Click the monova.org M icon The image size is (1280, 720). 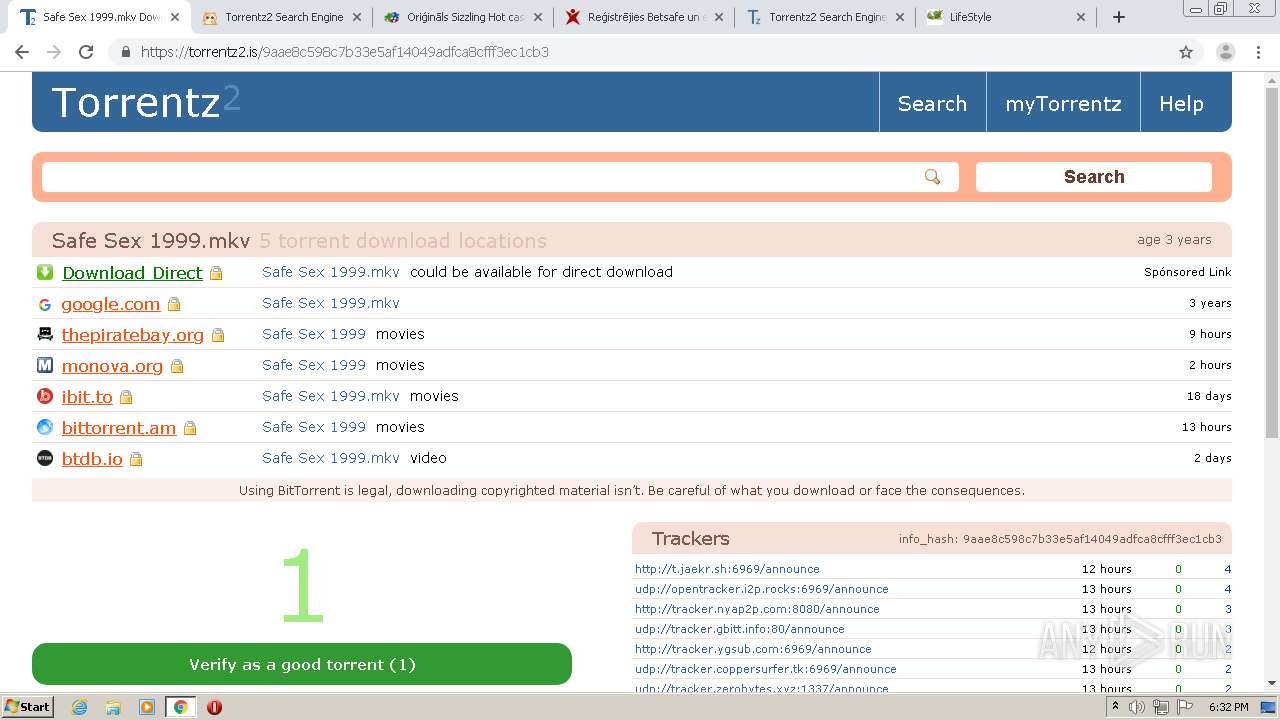(45, 366)
